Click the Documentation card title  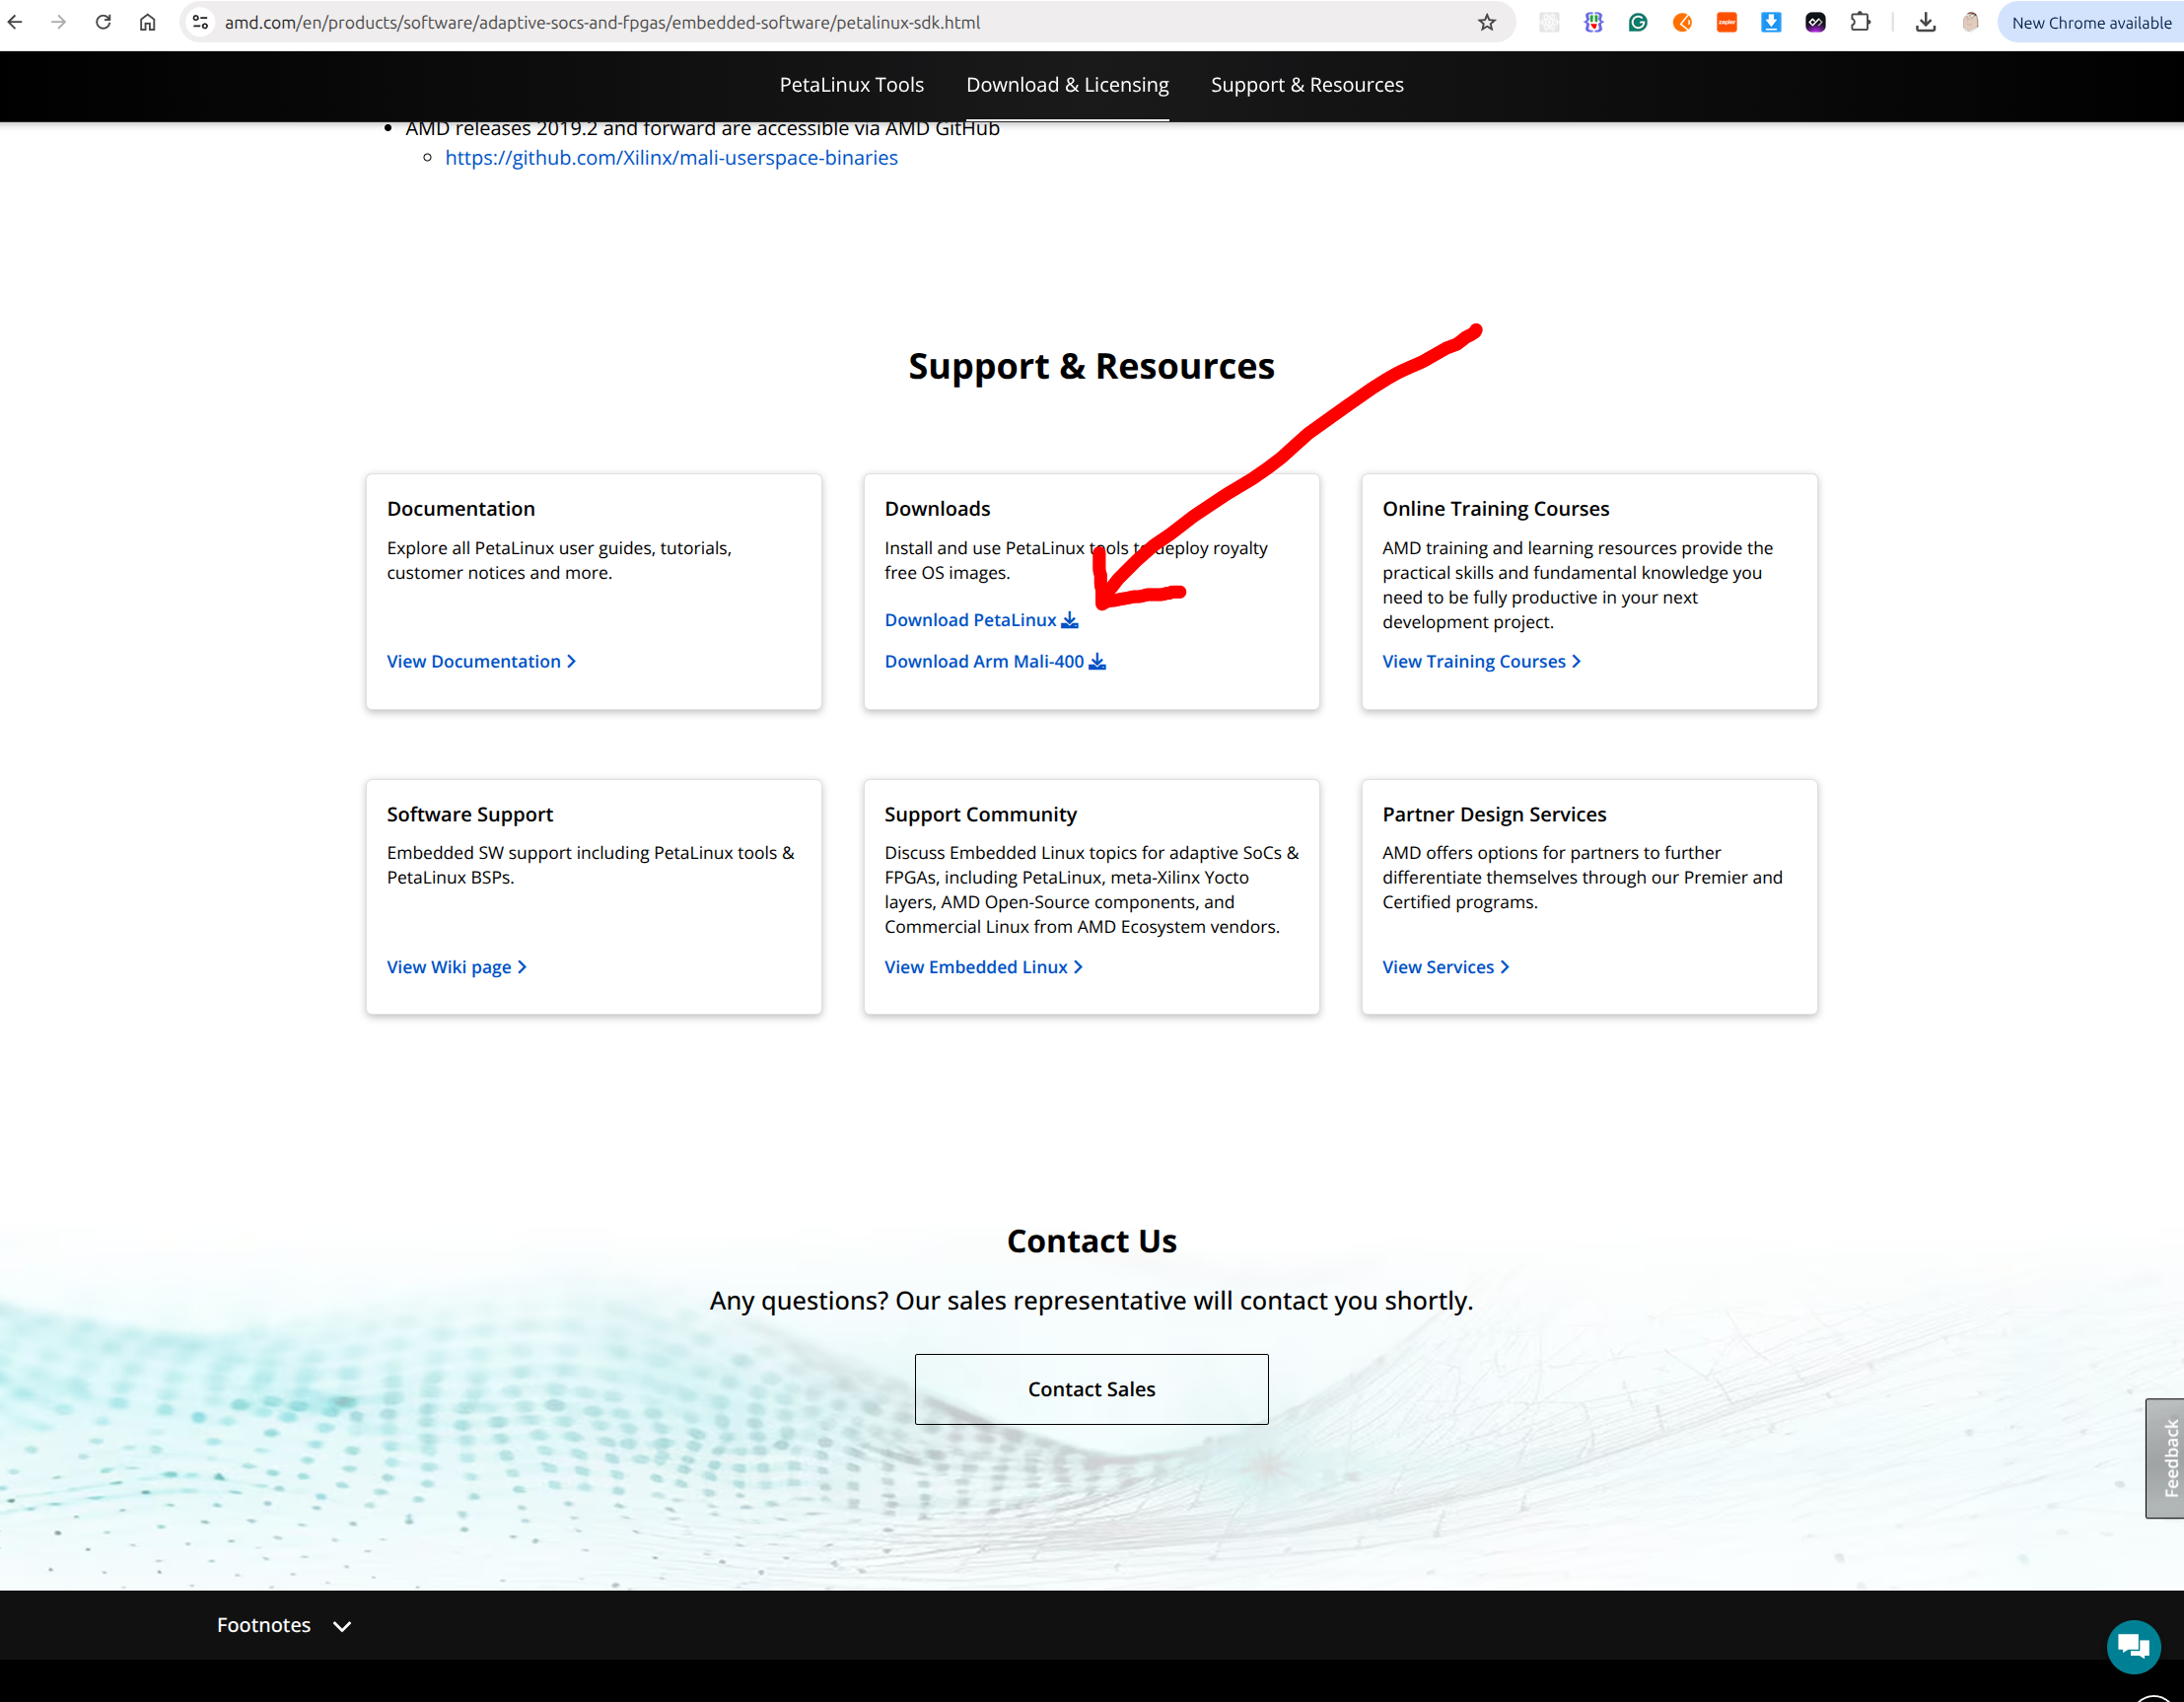point(461,509)
